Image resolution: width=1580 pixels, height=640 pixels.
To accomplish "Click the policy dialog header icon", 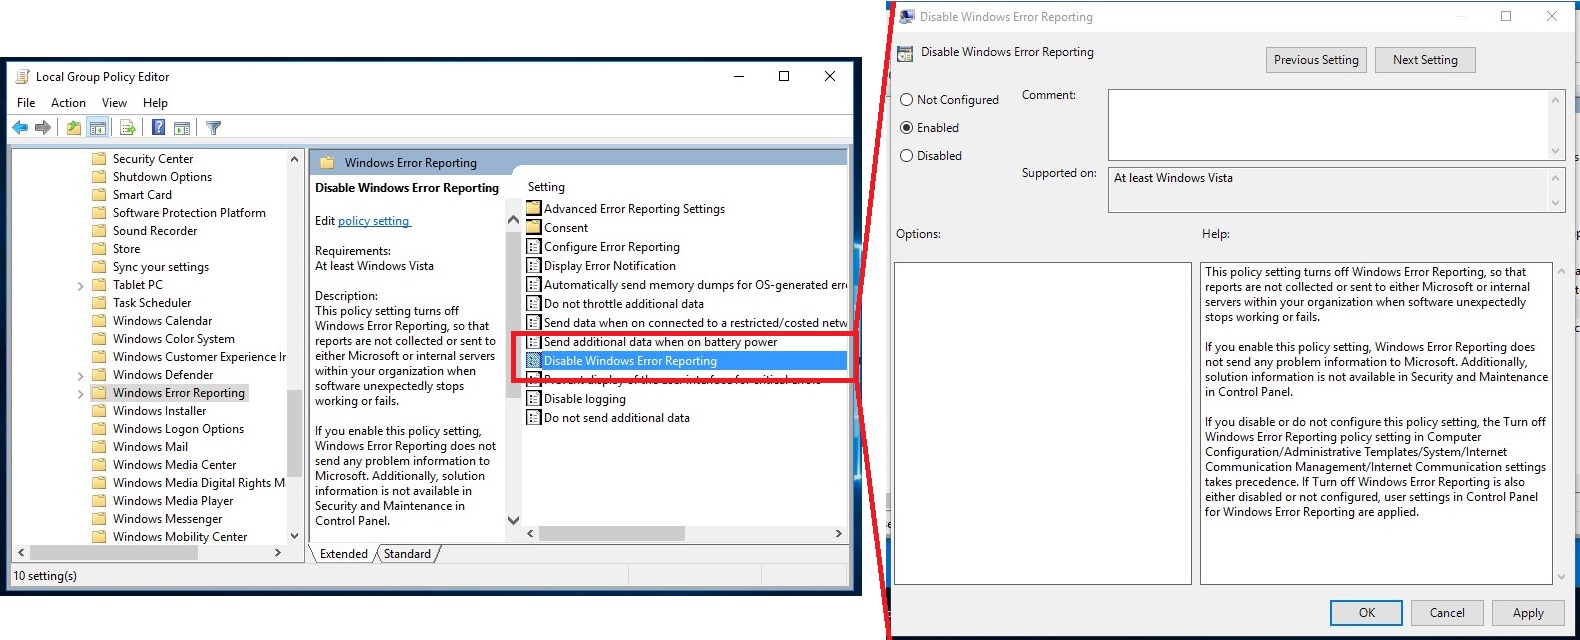I will tap(905, 53).
